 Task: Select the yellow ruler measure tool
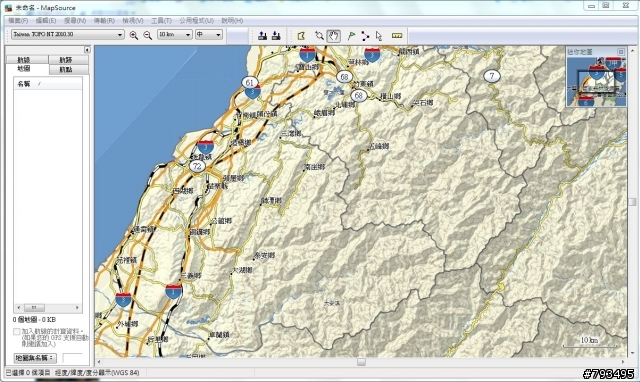(x=397, y=36)
